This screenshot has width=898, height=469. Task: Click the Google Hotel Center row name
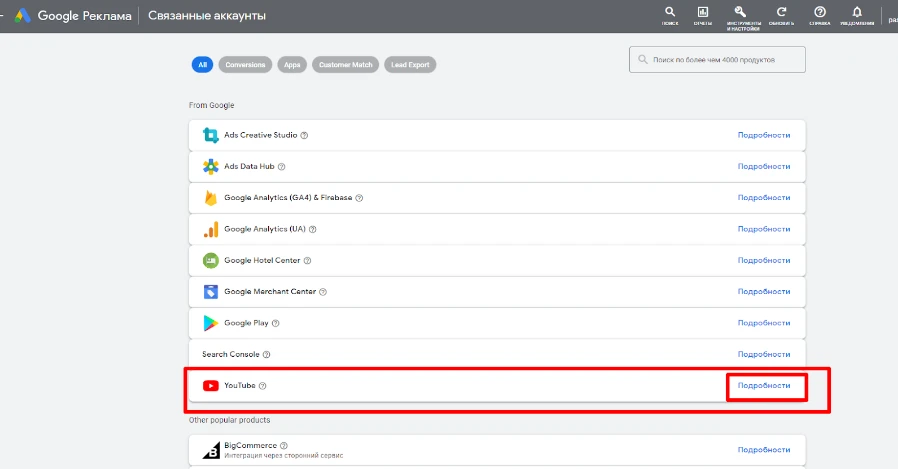pyautogui.click(x=262, y=261)
